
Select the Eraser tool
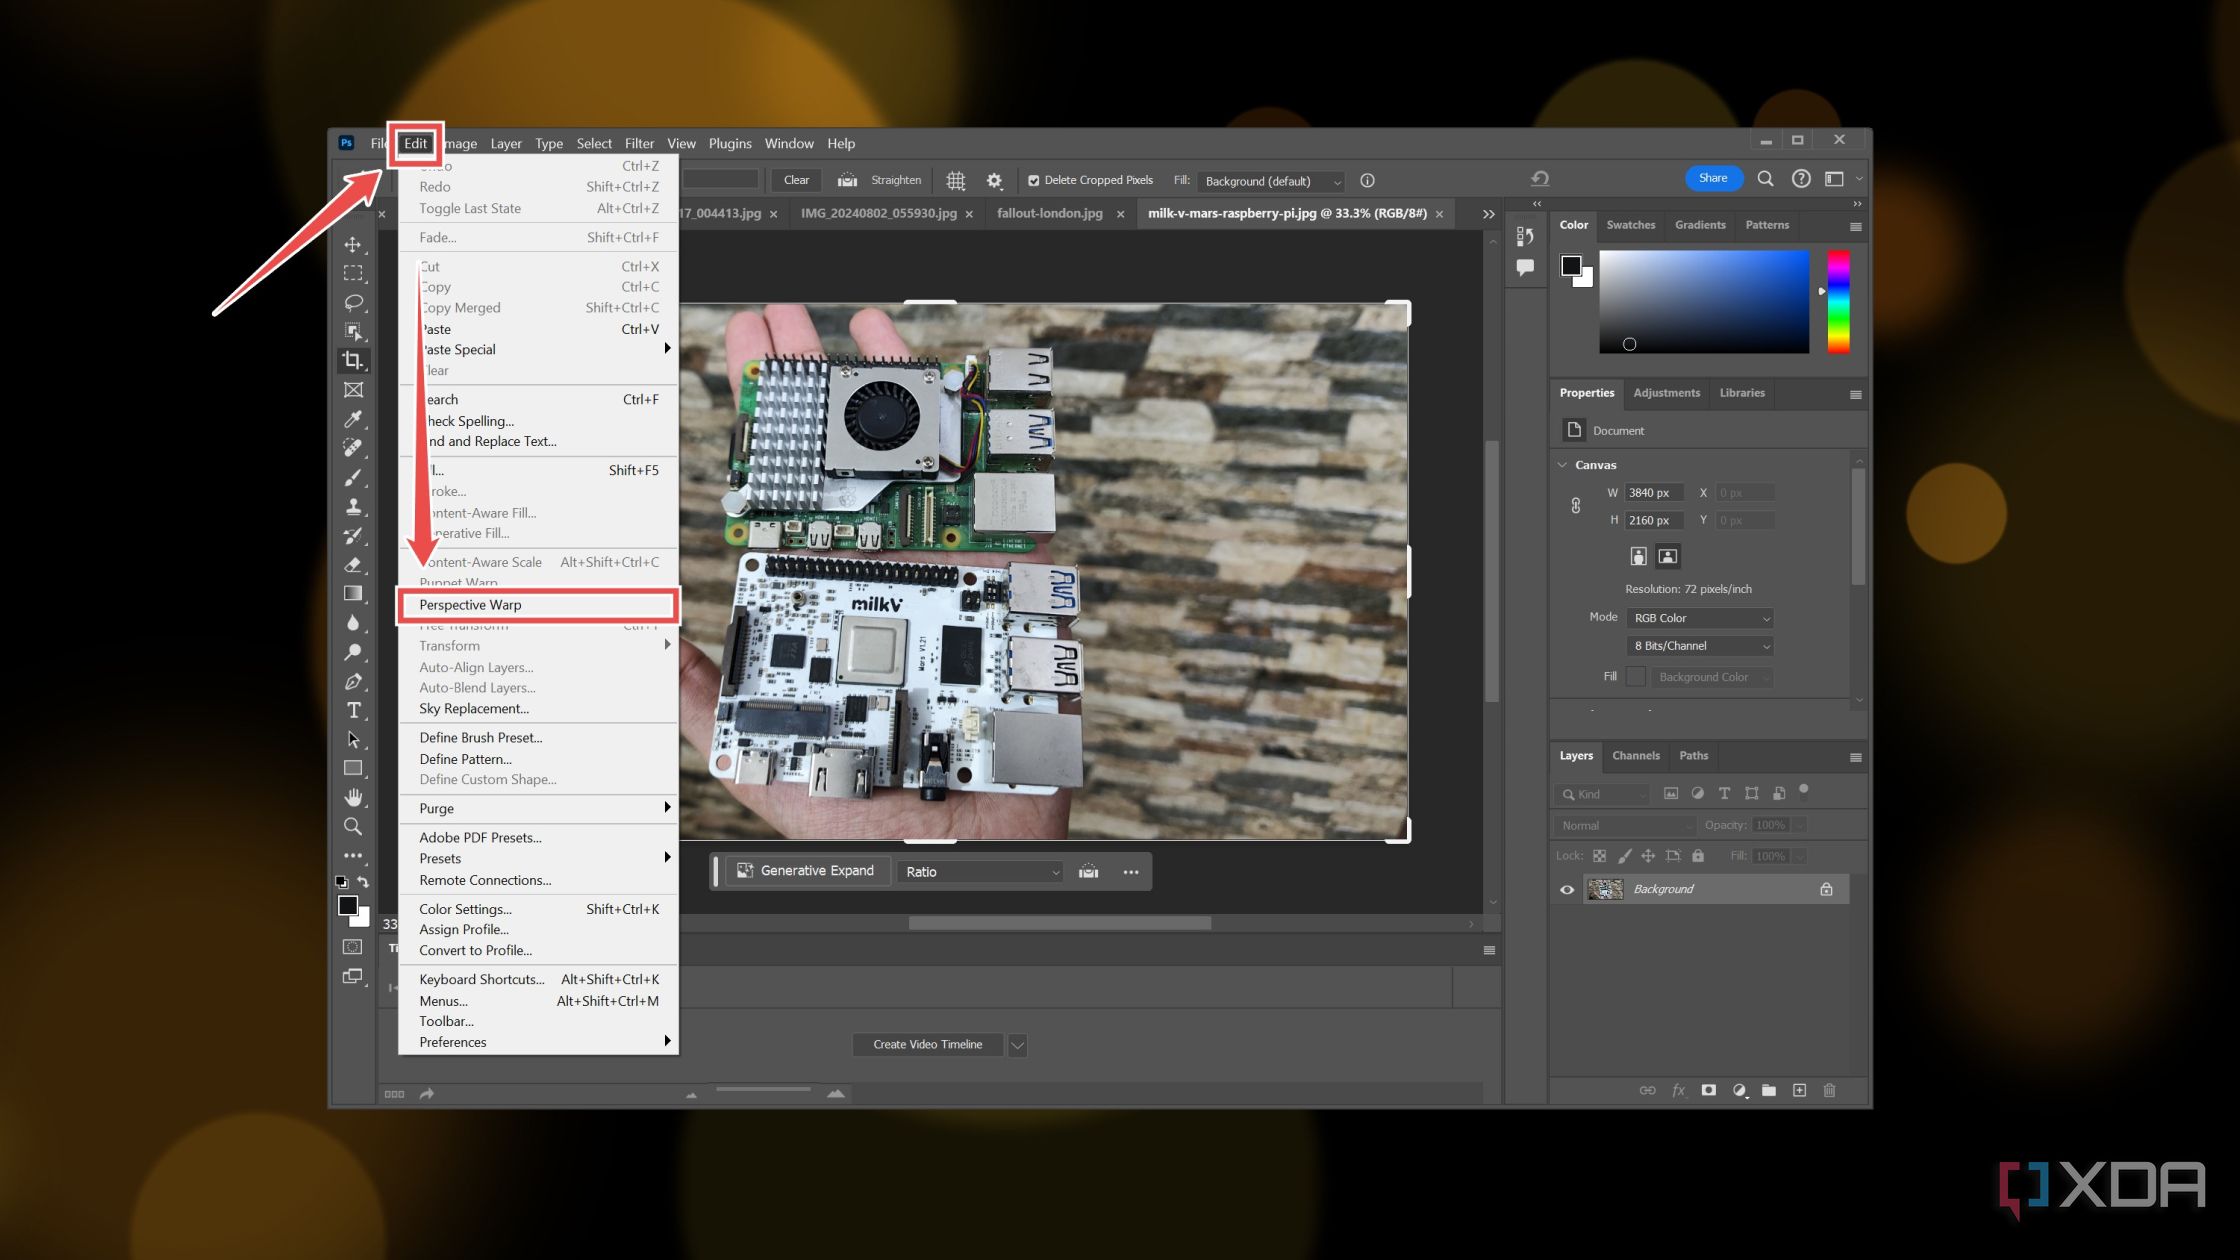pyautogui.click(x=353, y=564)
